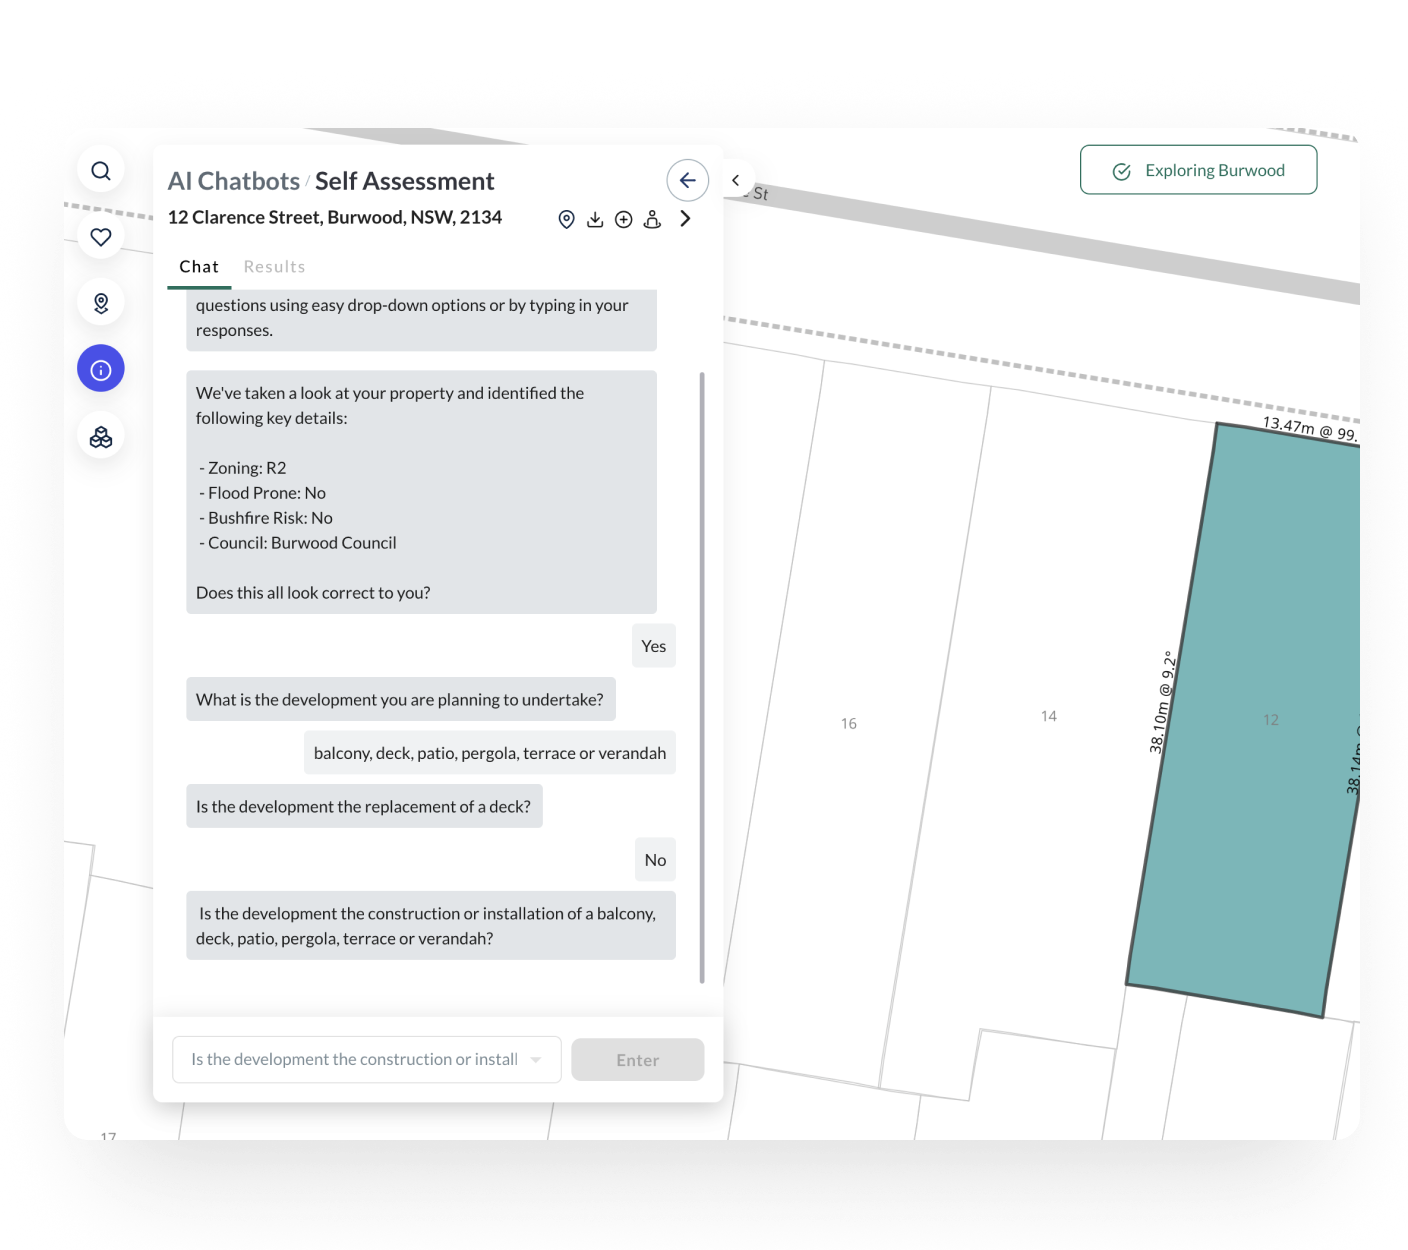Stay on the Chat tab
This screenshot has width=1408, height=1250.
[198, 266]
